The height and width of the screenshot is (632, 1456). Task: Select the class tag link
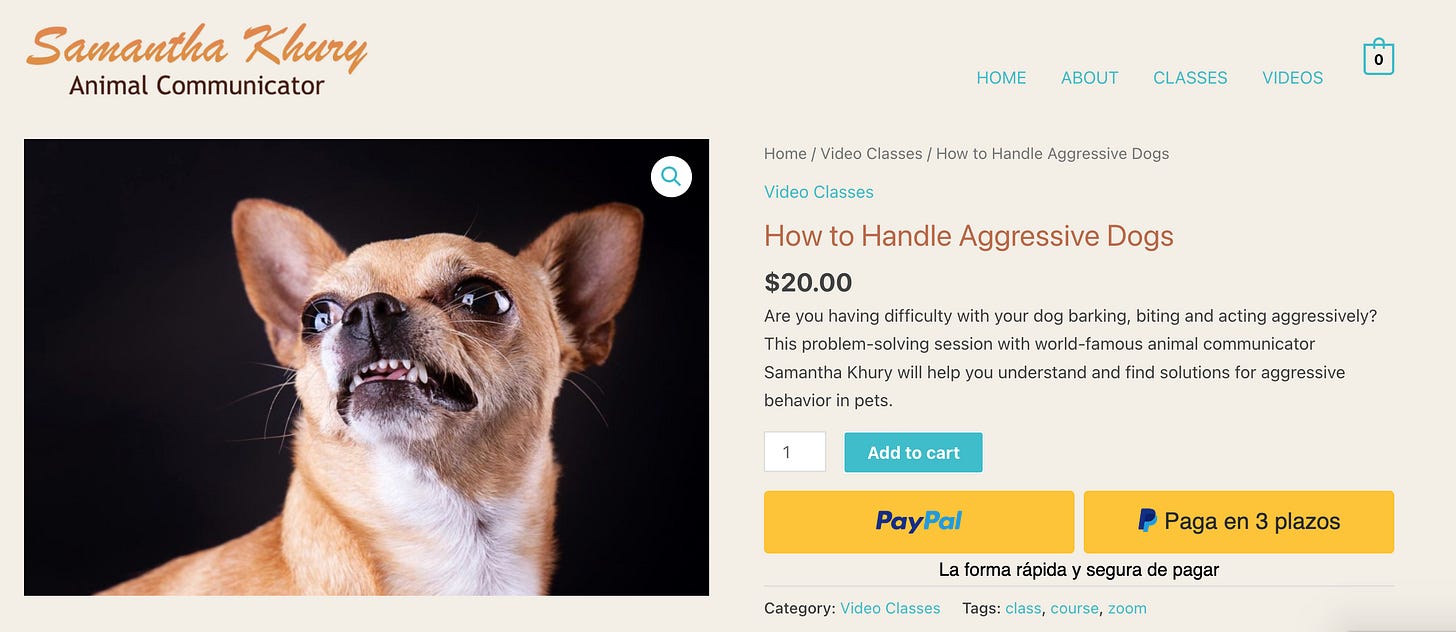click(x=1023, y=608)
